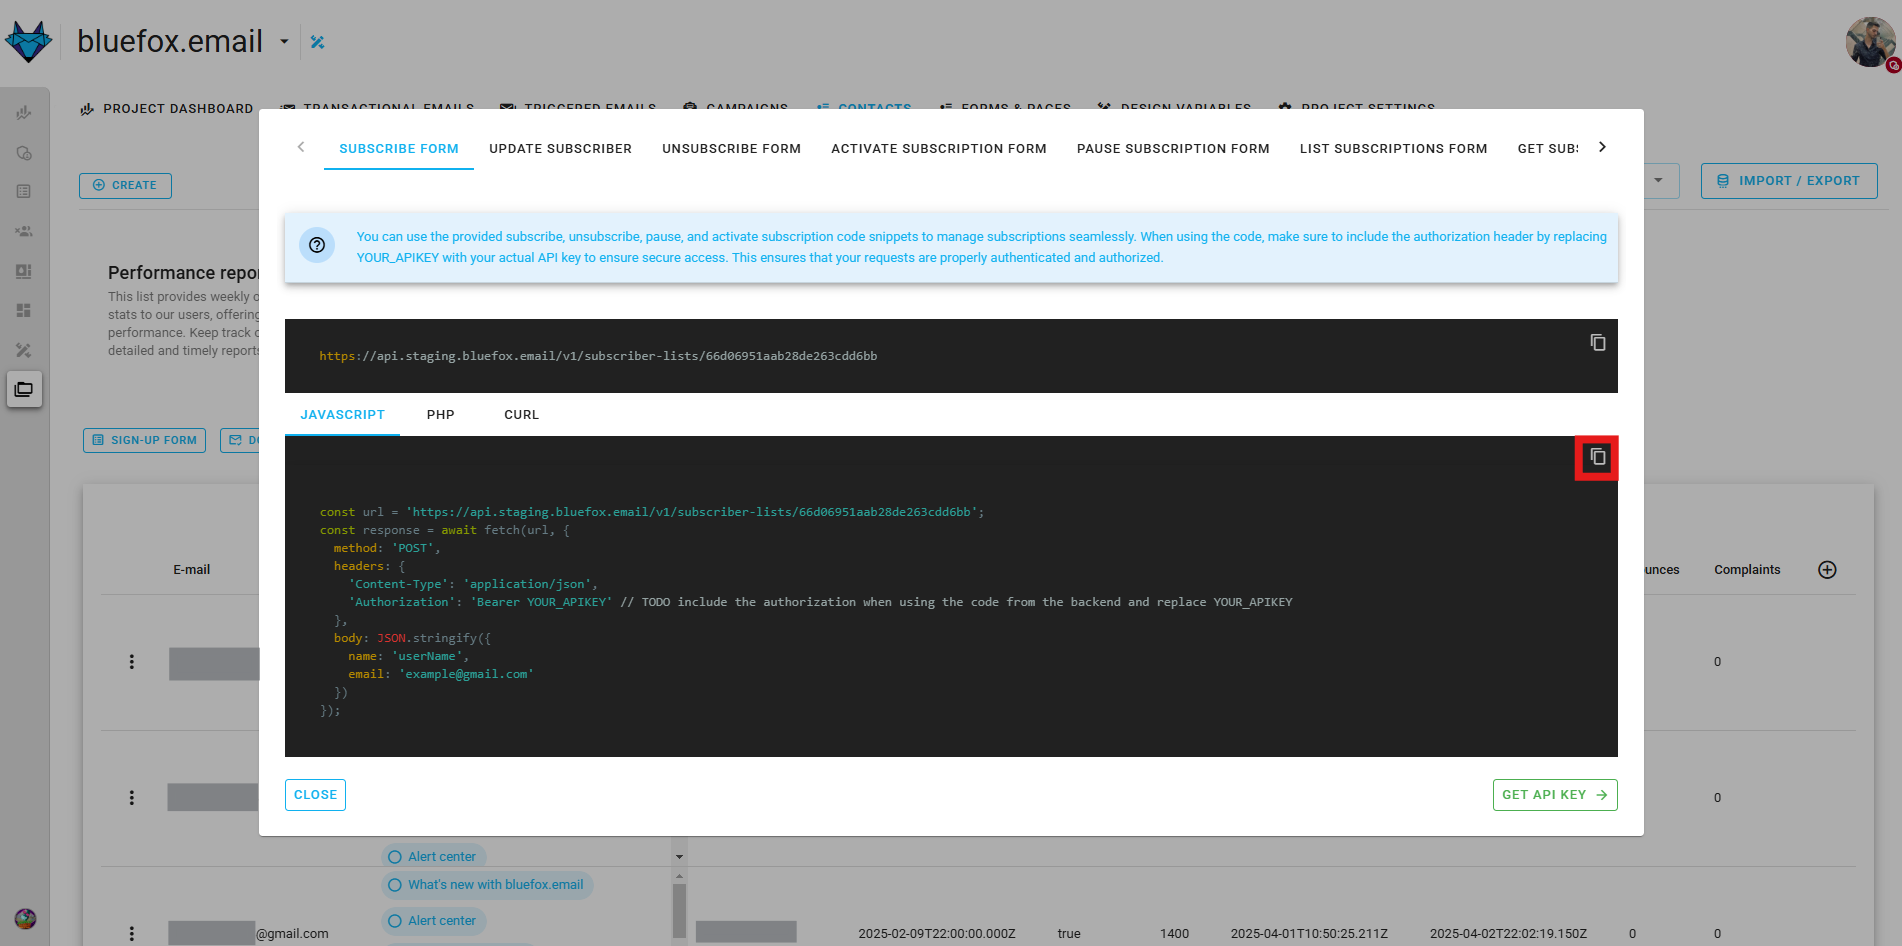The image size is (1902, 946).
Task: Select the JavaScript code tab
Action: click(x=342, y=415)
